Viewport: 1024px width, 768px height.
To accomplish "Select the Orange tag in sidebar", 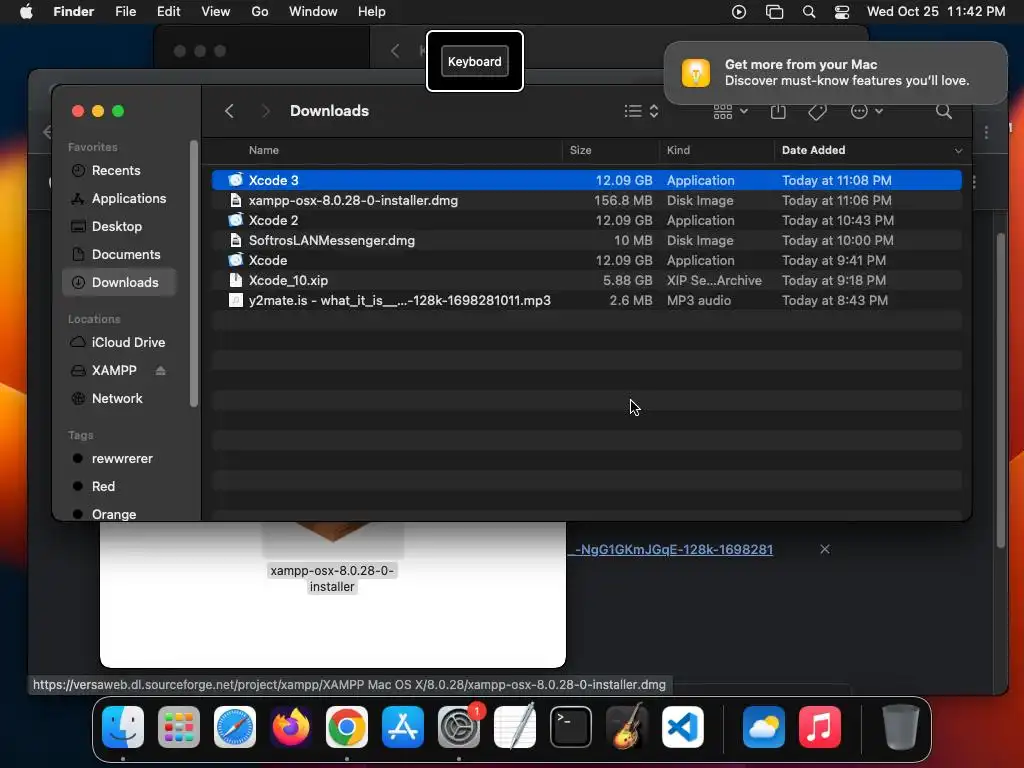I will (119, 514).
